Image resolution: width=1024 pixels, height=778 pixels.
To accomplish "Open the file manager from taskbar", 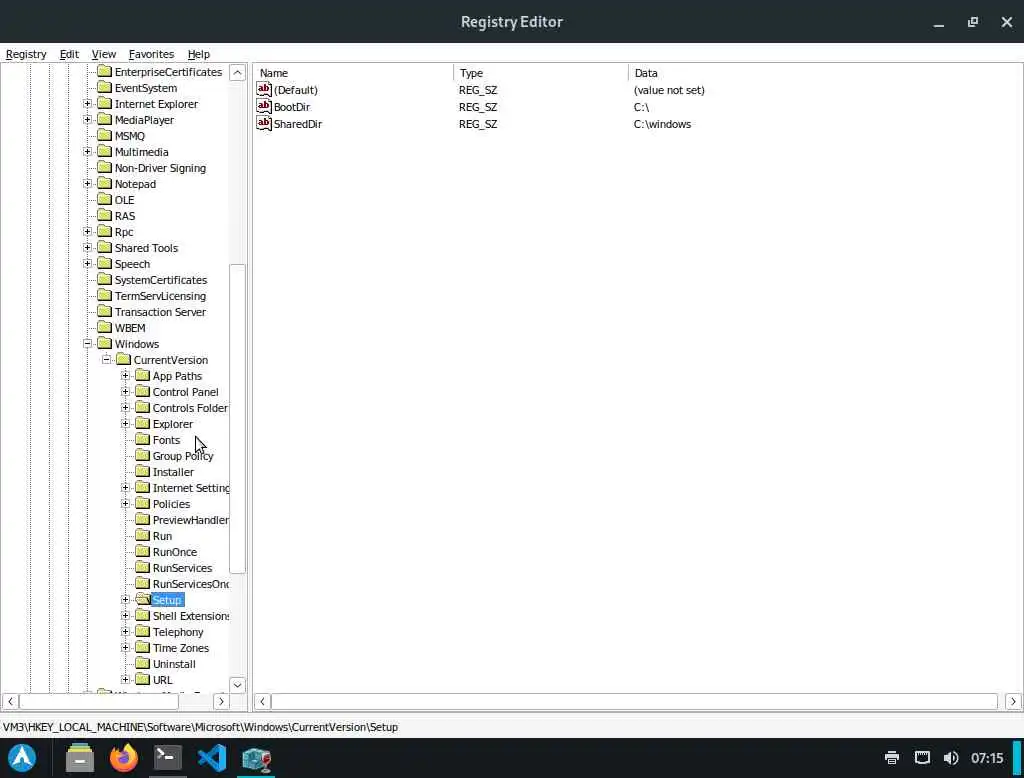I will [x=80, y=758].
